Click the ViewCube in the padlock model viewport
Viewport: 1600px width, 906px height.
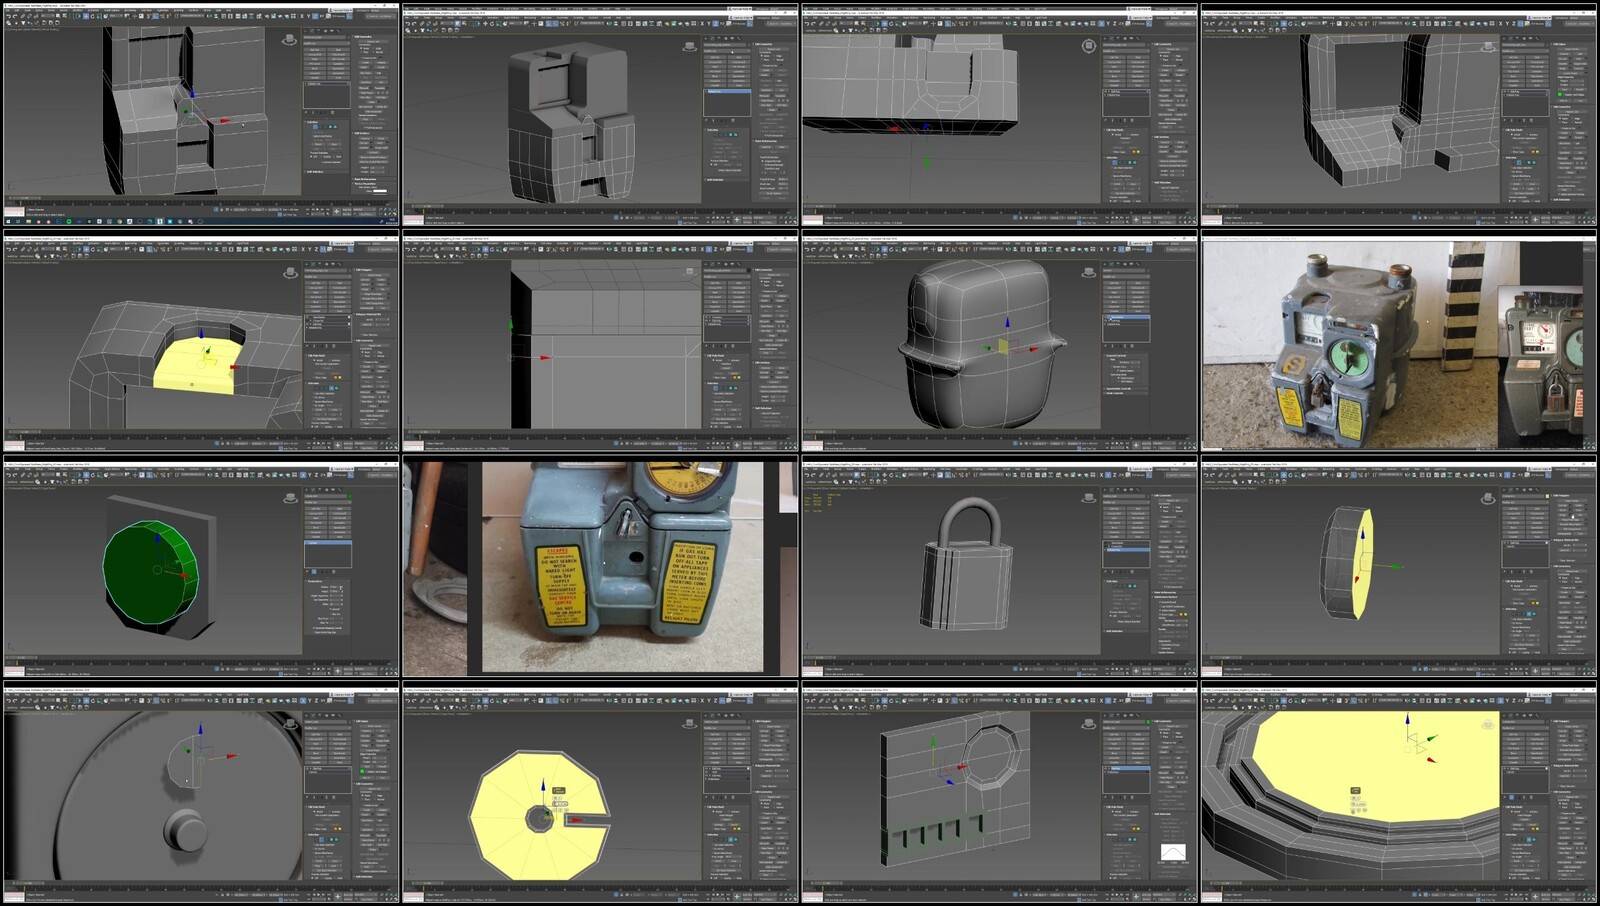coord(1089,498)
